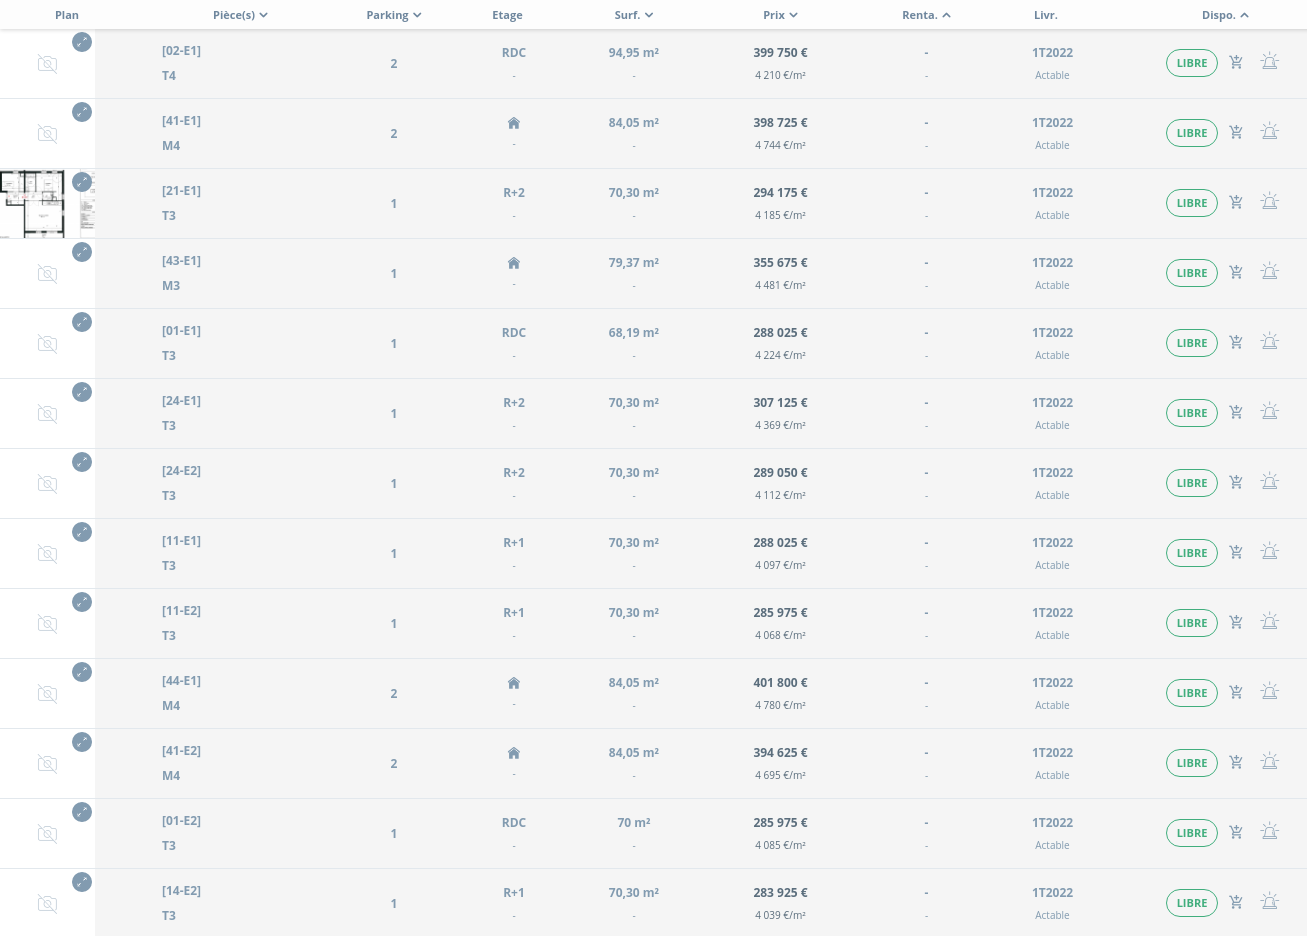
Task: Sort the list by Prix column
Action: pos(780,15)
